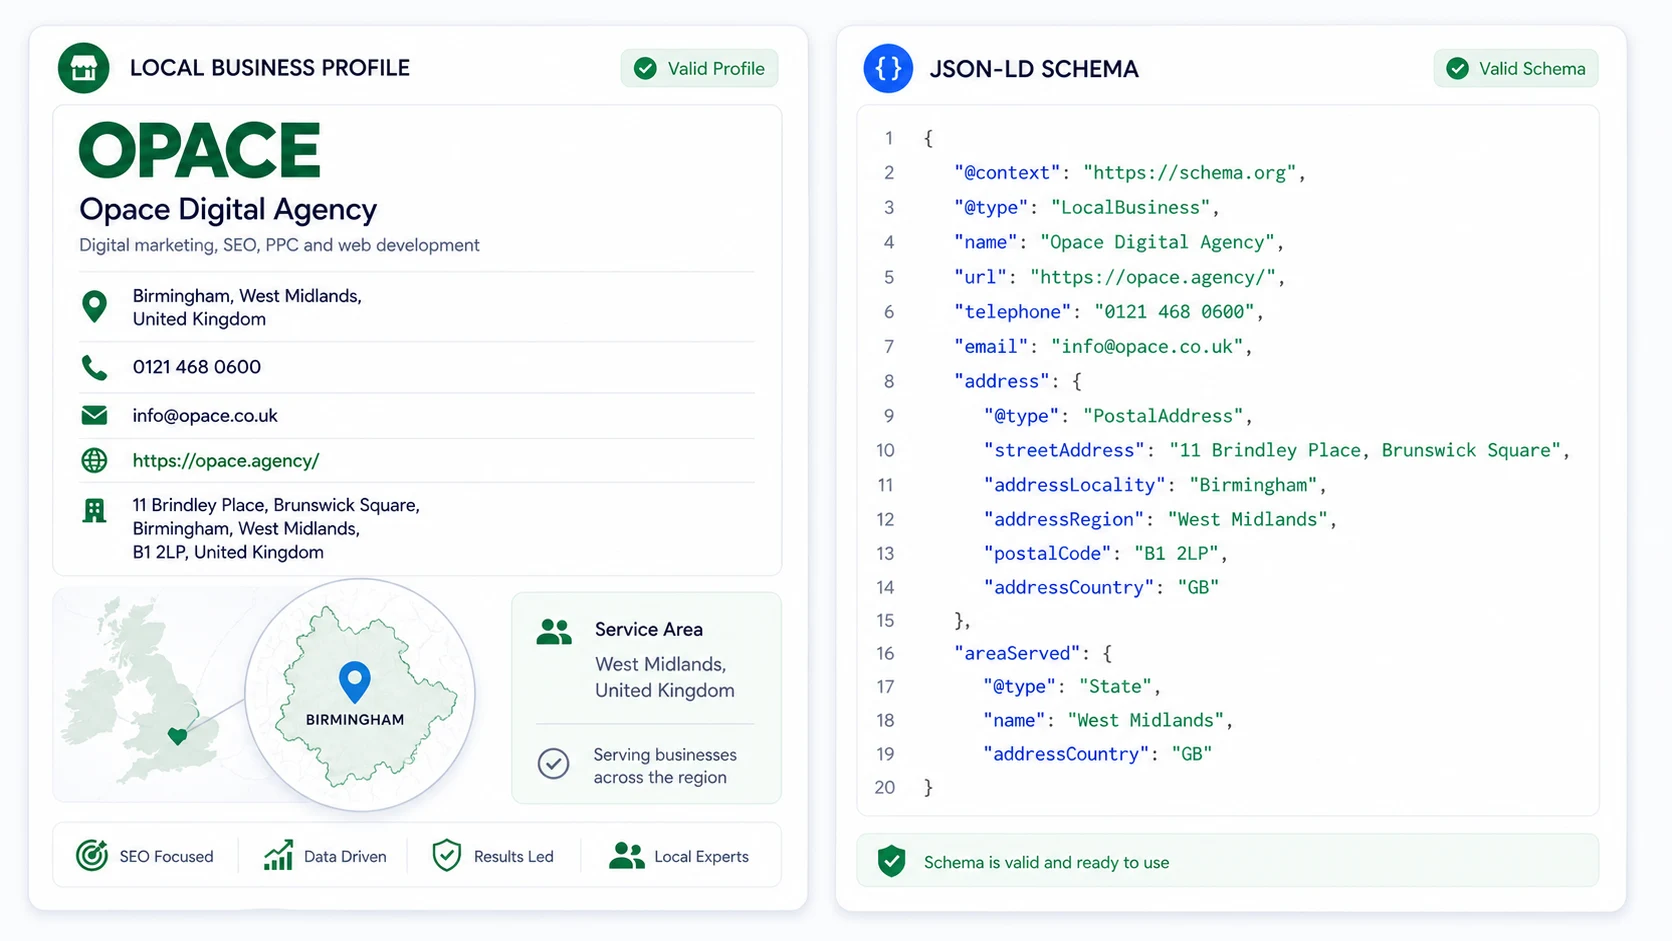Click the OPACE logo
Viewport: 1672px width, 941px height.
[x=200, y=151]
